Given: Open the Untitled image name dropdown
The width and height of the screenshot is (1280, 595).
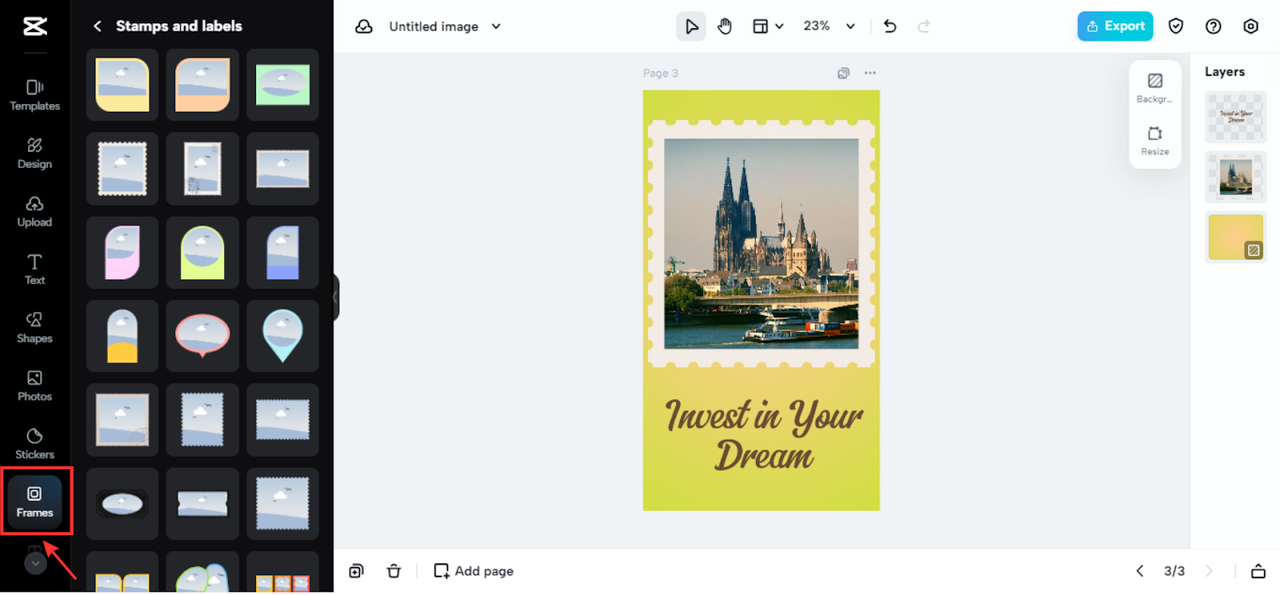Looking at the screenshot, I should coord(444,27).
